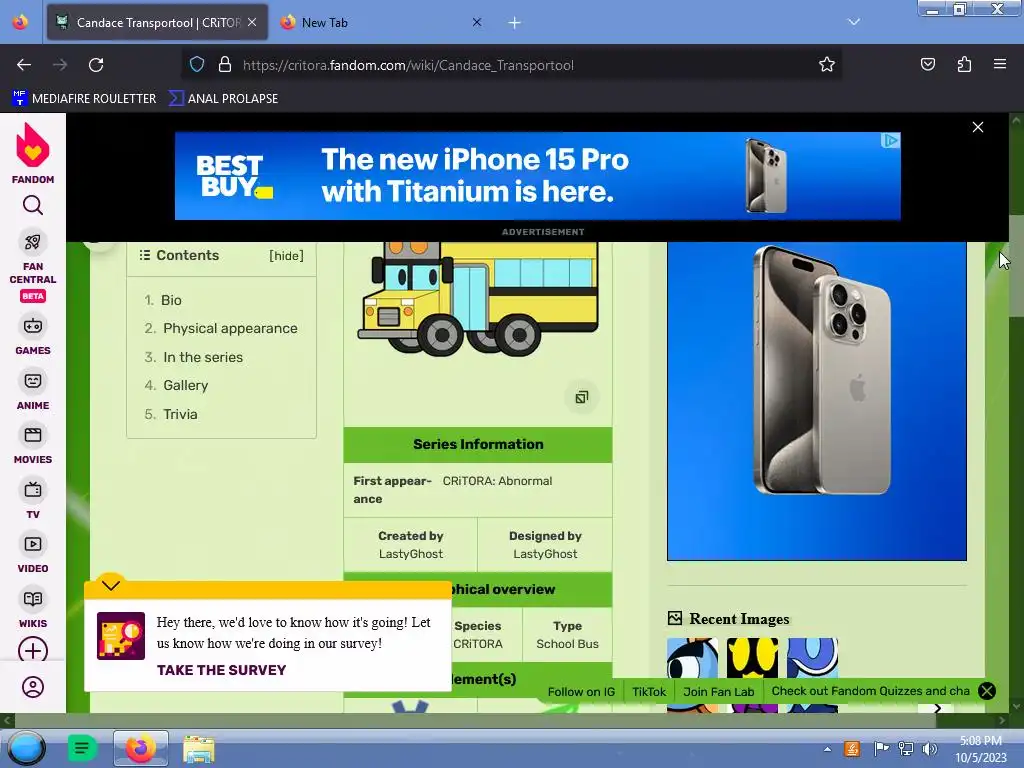Open the volume speaker tray icon
This screenshot has width=1024, height=768.
(x=929, y=749)
